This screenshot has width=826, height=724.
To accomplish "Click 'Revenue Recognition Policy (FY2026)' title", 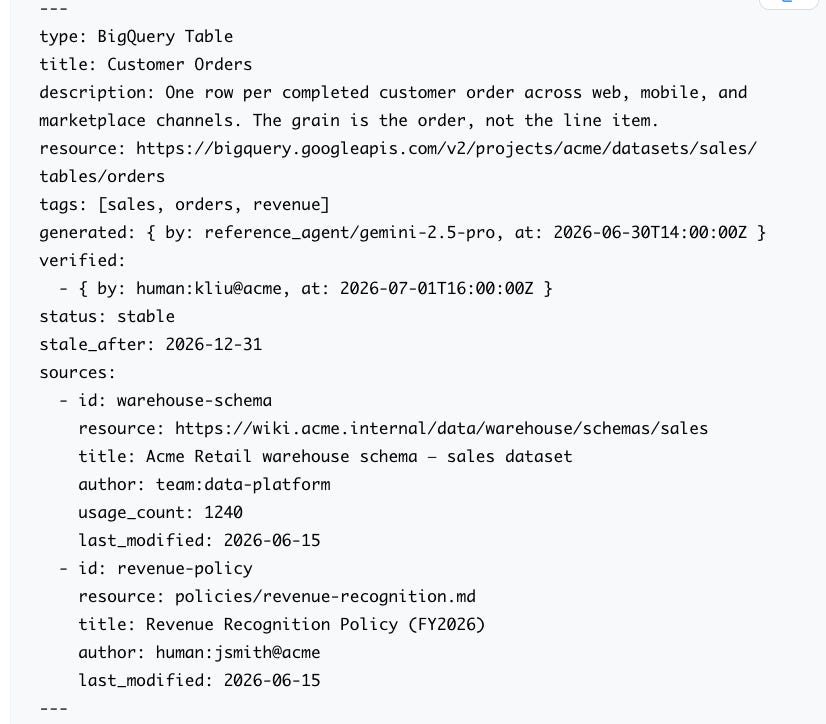I will pos(315,624).
